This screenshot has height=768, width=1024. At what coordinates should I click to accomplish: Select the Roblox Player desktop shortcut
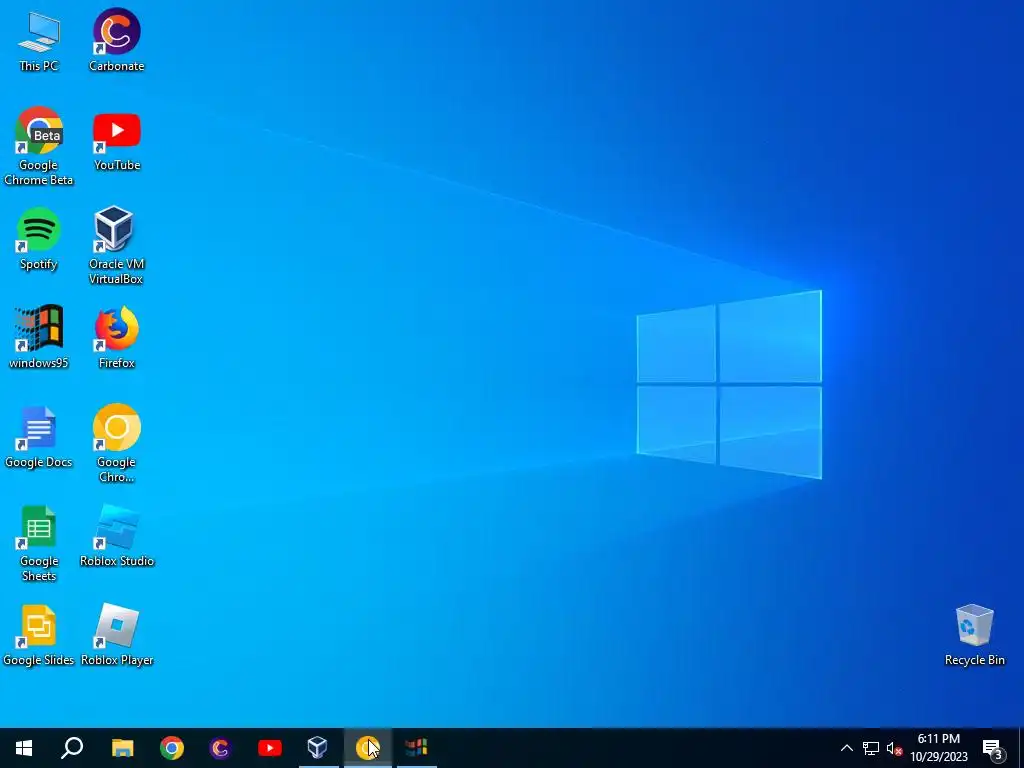117,635
